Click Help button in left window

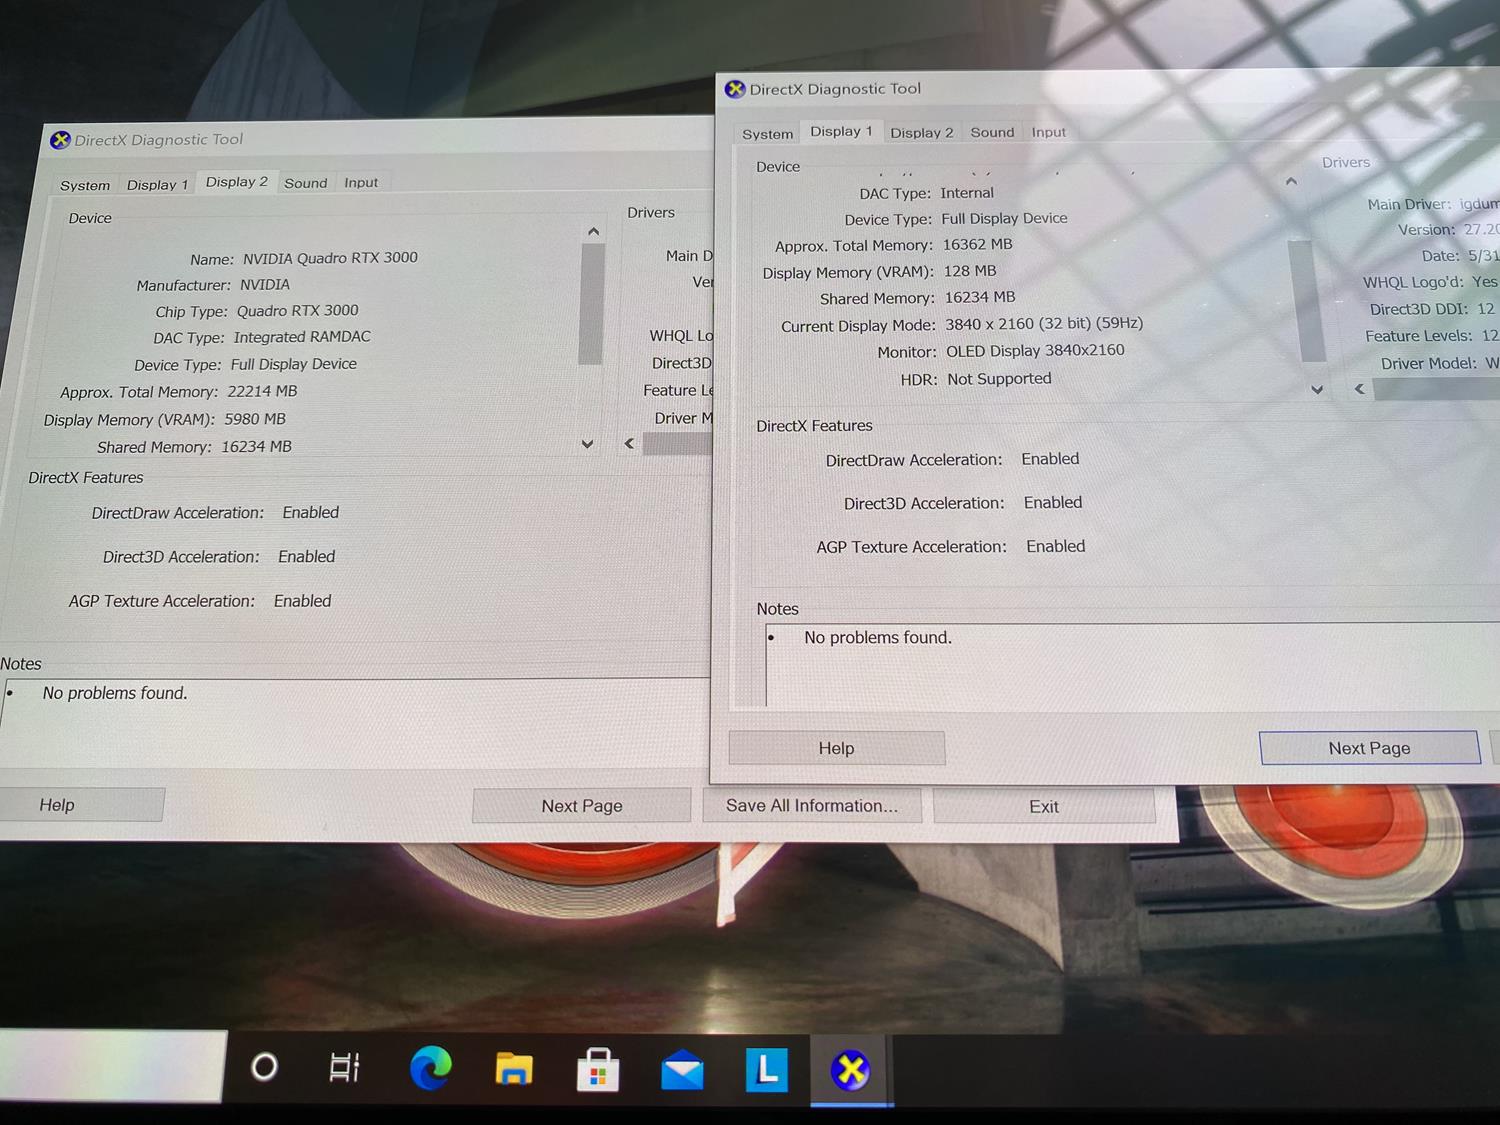pyautogui.click(x=80, y=805)
